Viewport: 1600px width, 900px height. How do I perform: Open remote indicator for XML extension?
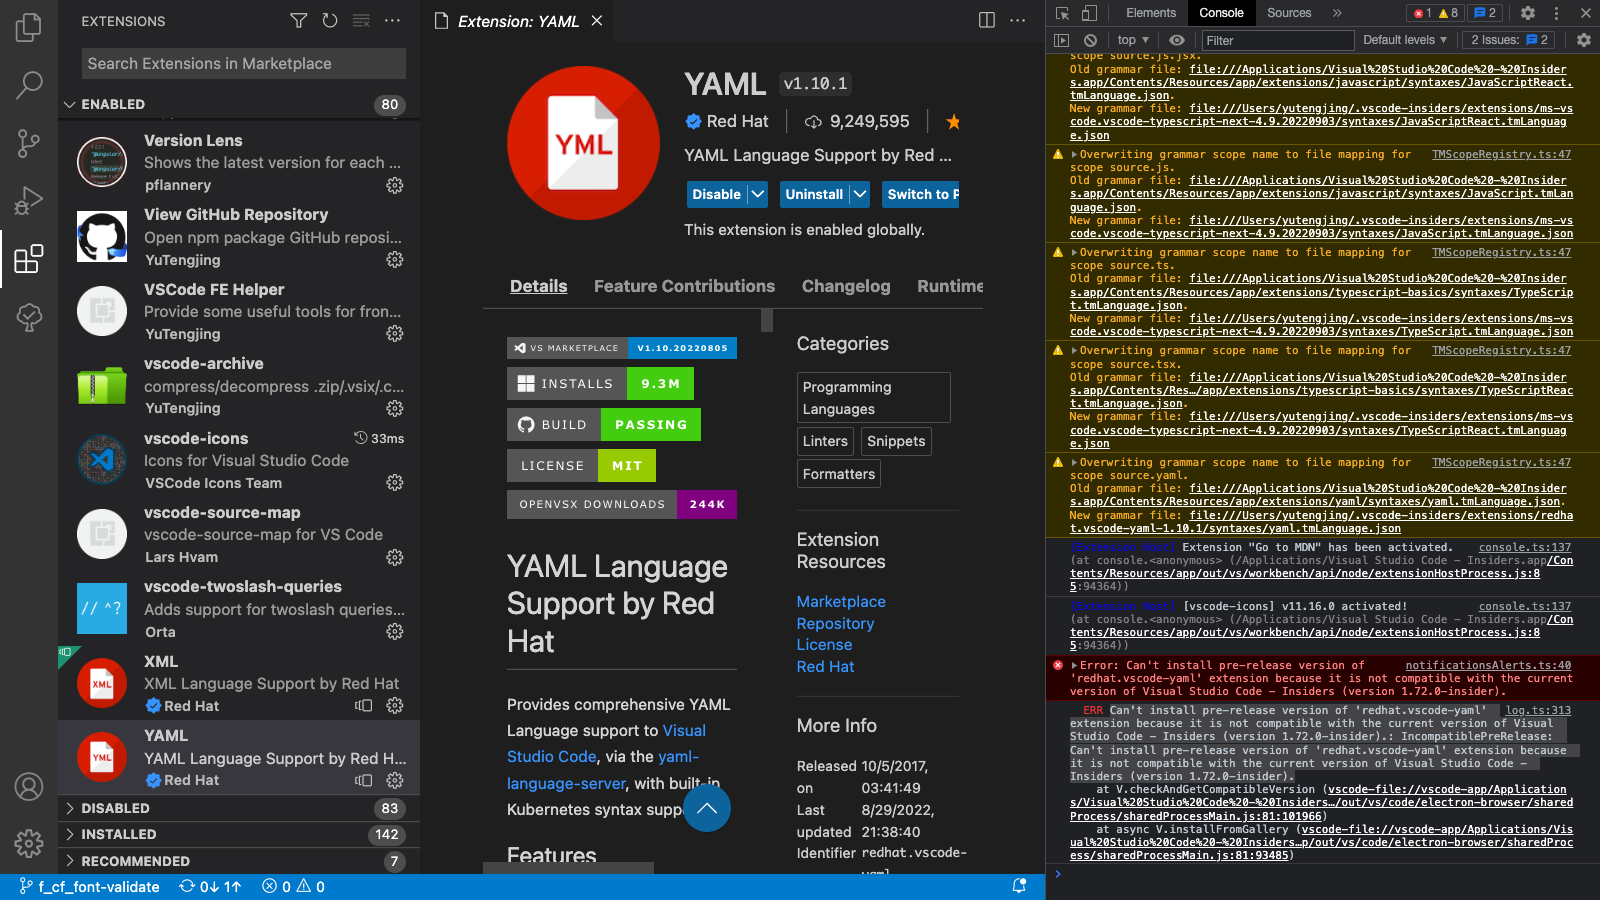point(364,706)
